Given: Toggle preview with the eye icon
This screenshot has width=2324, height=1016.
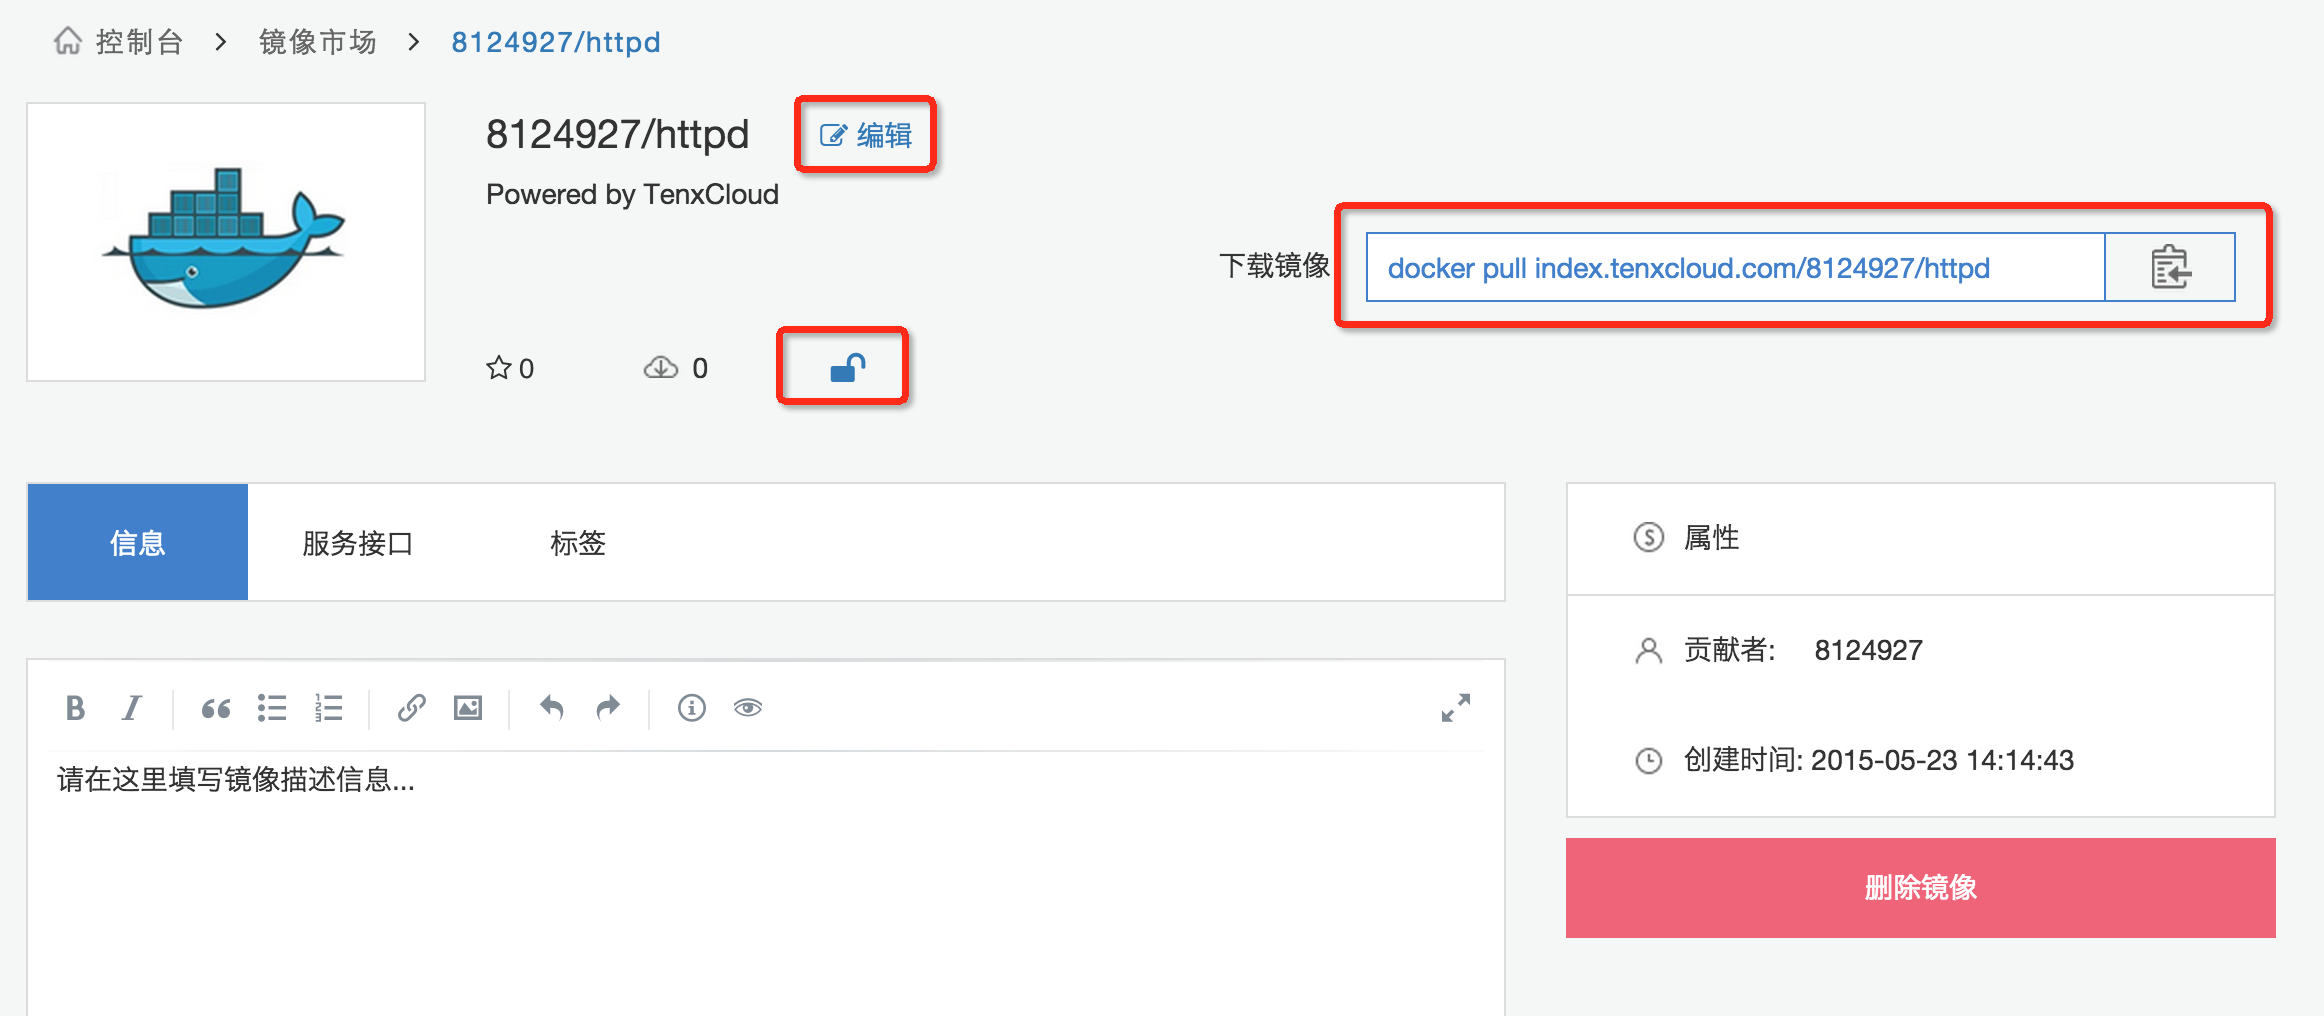Looking at the screenshot, I should click(748, 708).
